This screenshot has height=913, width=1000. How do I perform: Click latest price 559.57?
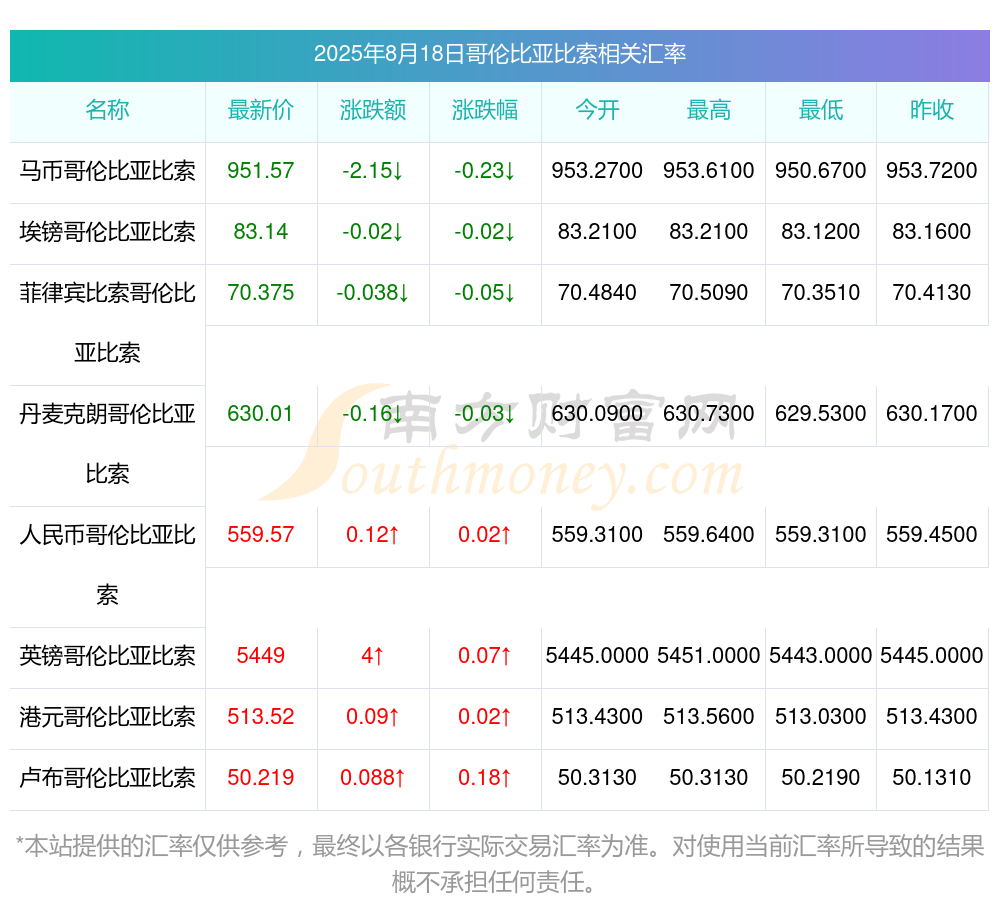click(261, 534)
